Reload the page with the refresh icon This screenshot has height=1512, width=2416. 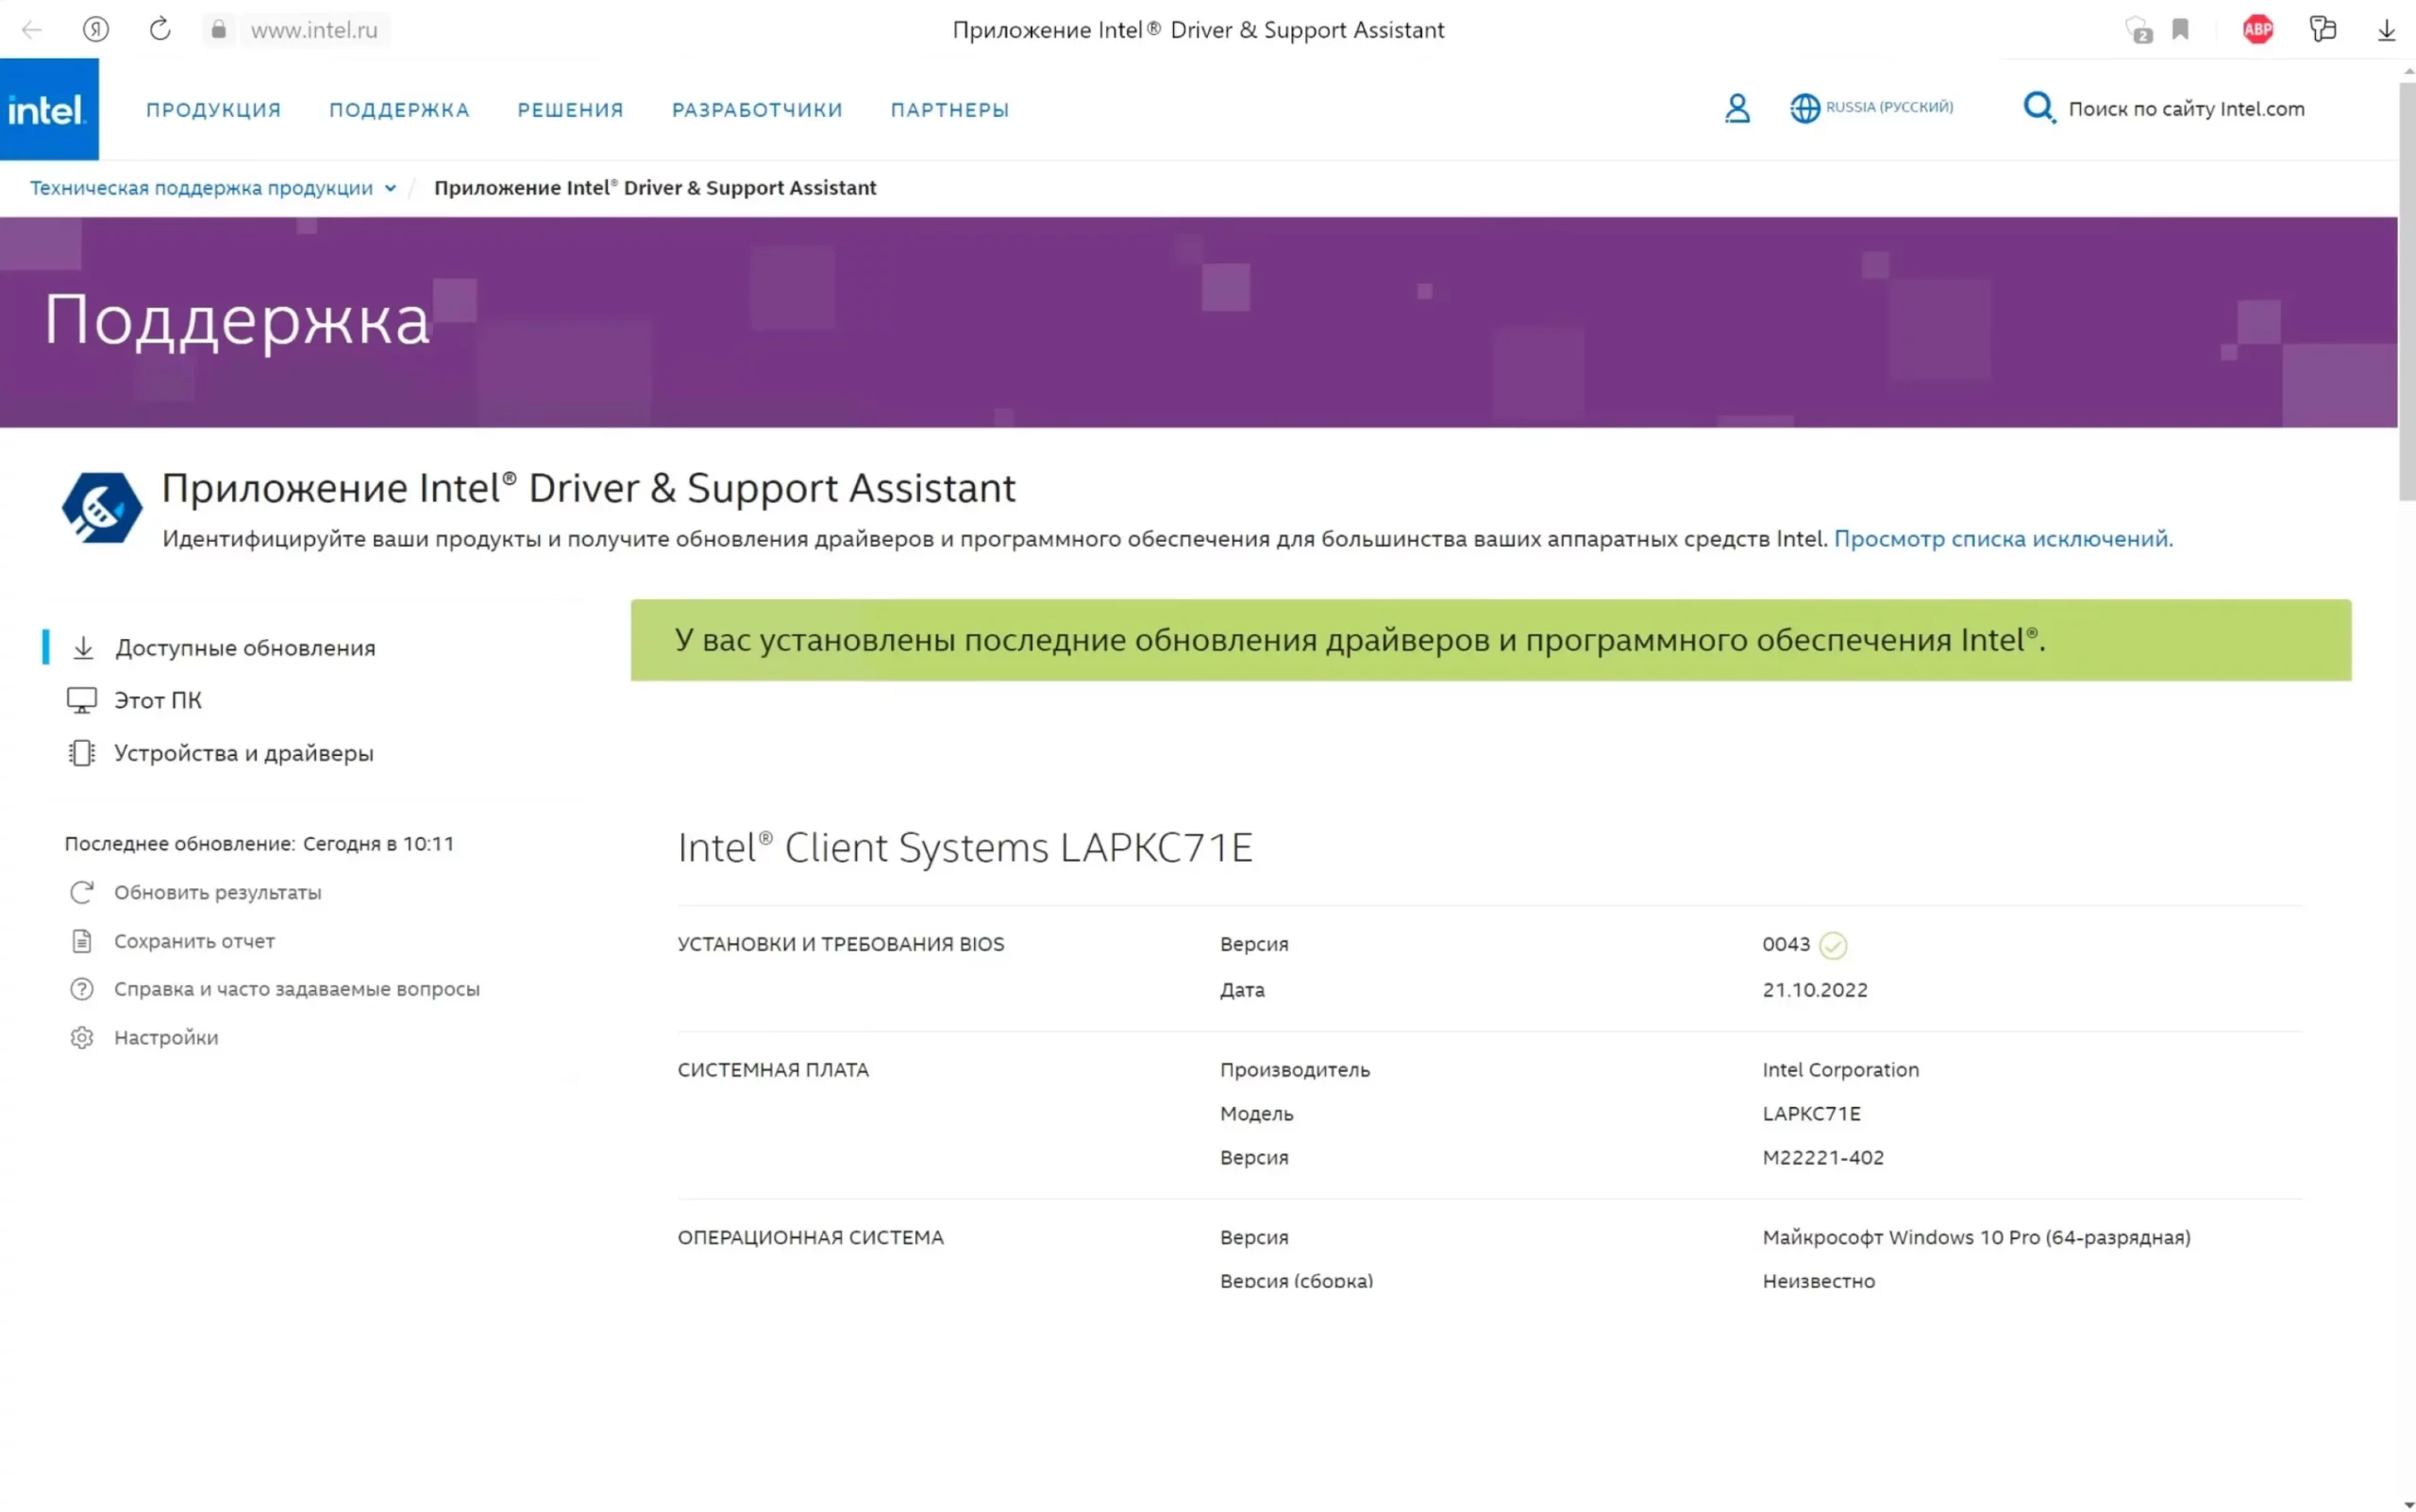pyautogui.click(x=160, y=30)
